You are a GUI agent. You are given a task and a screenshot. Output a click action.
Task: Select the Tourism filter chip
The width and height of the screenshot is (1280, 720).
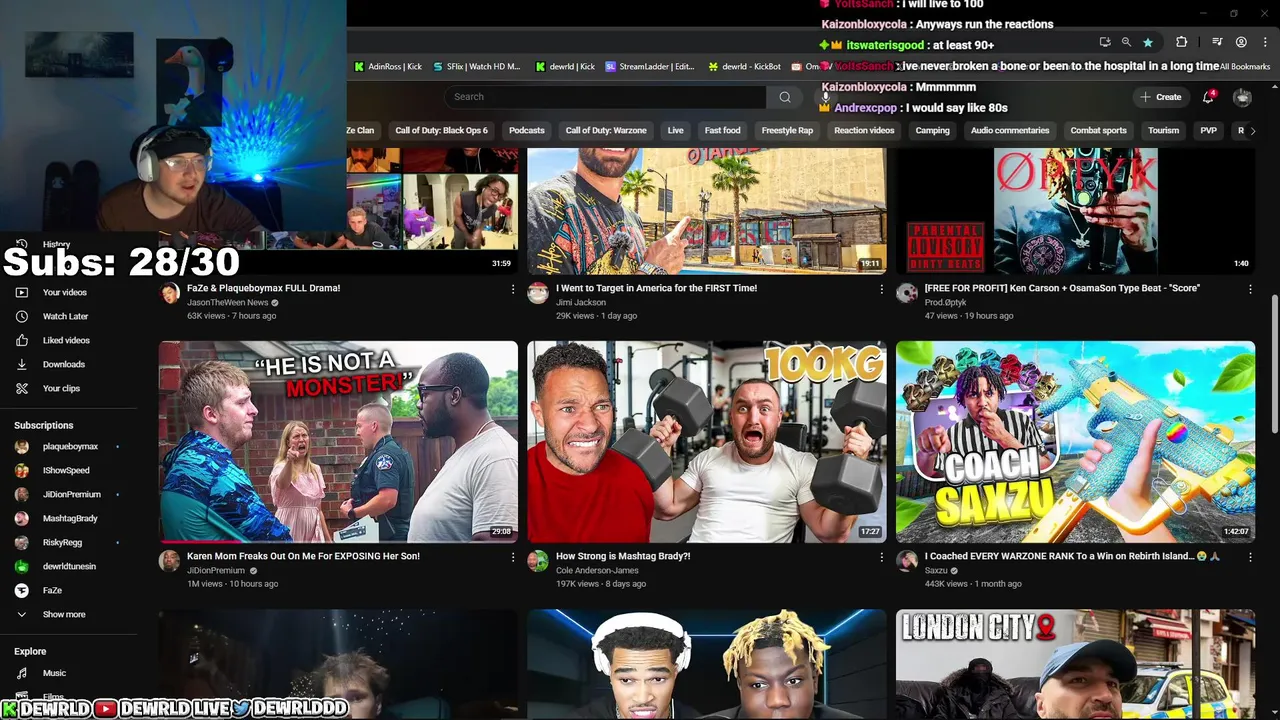coord(1163,131)
